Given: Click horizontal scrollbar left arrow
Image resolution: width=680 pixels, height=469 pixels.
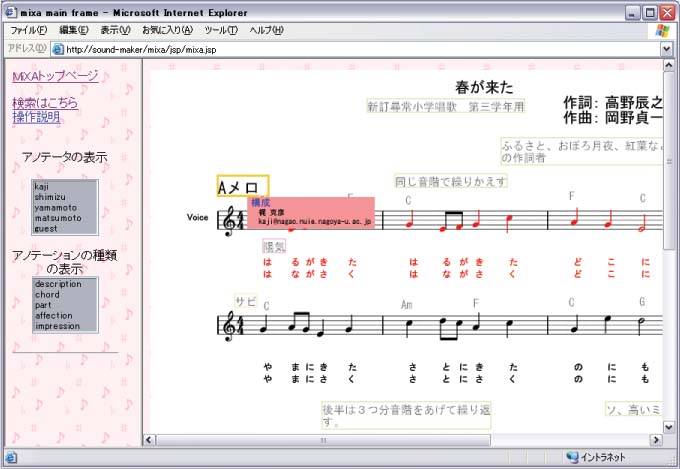Looking at the screenshot, I should (149, 440).
